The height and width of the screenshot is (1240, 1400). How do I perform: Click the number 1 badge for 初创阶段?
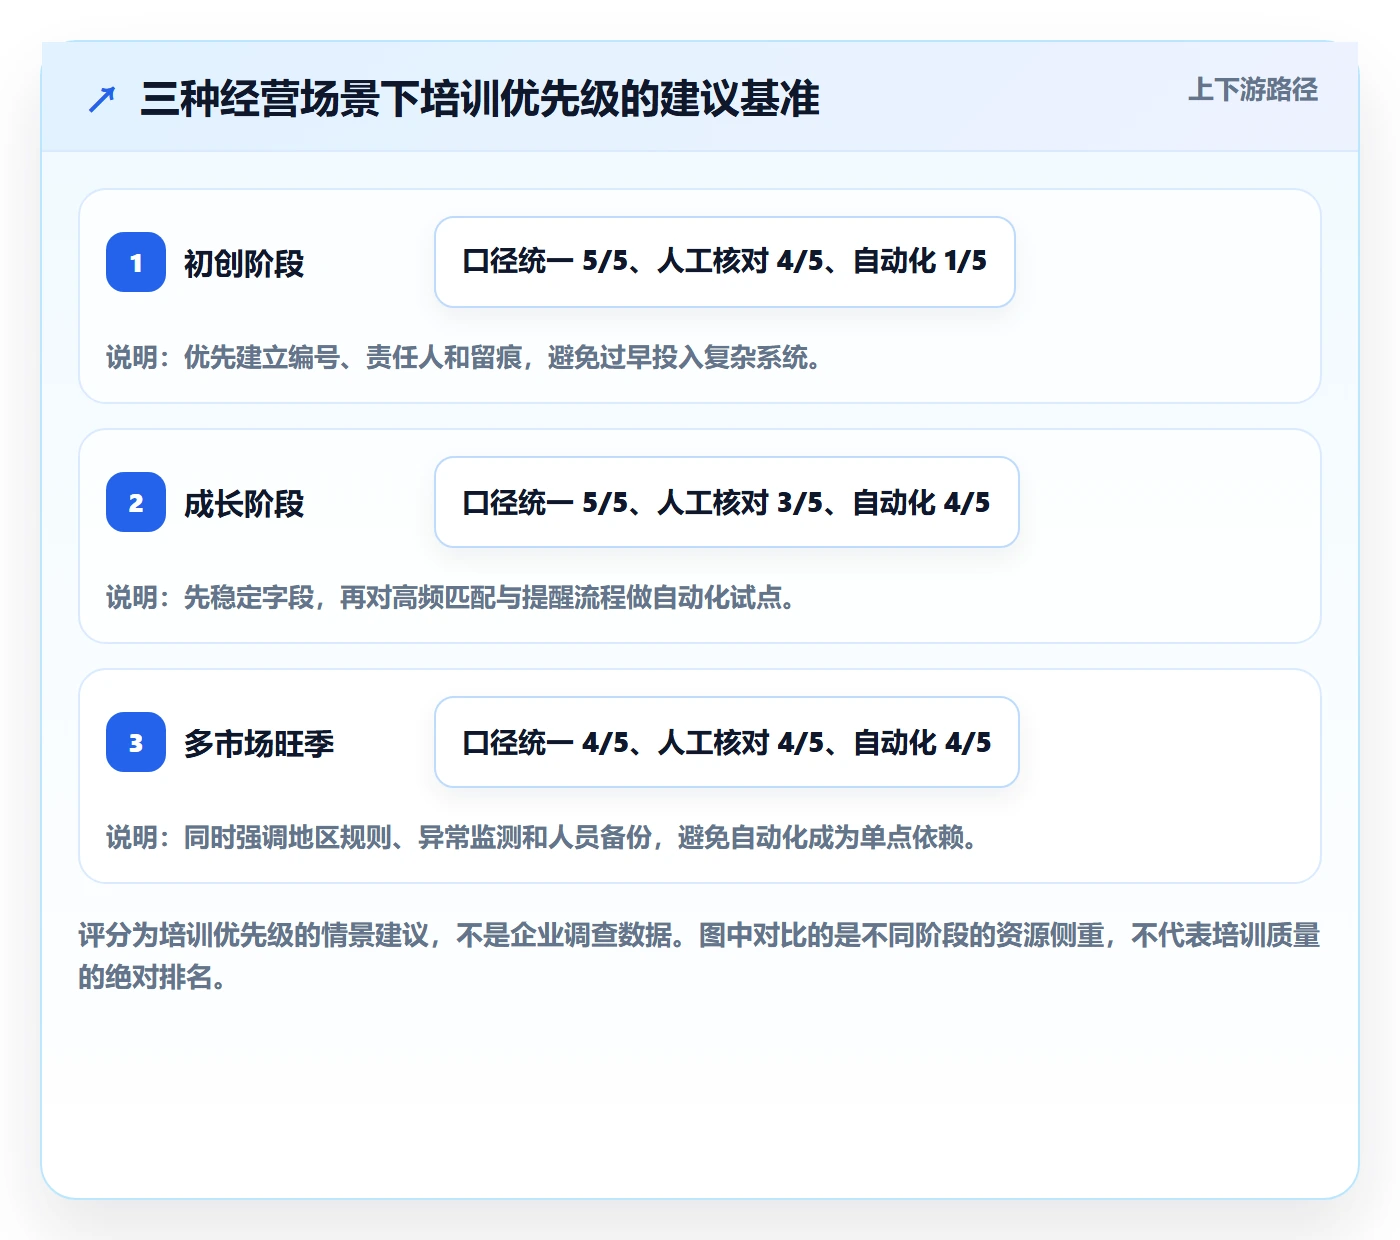coord(136,262)
